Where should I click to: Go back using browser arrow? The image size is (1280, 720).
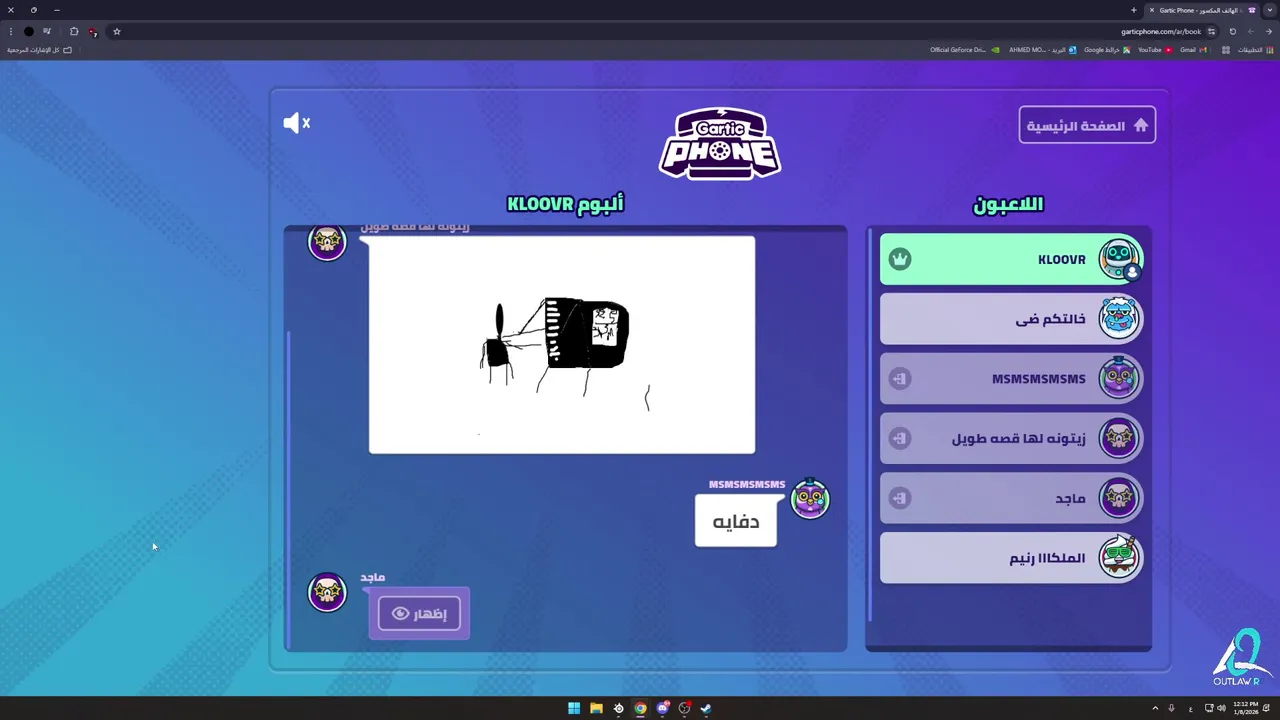point(1269,31)
